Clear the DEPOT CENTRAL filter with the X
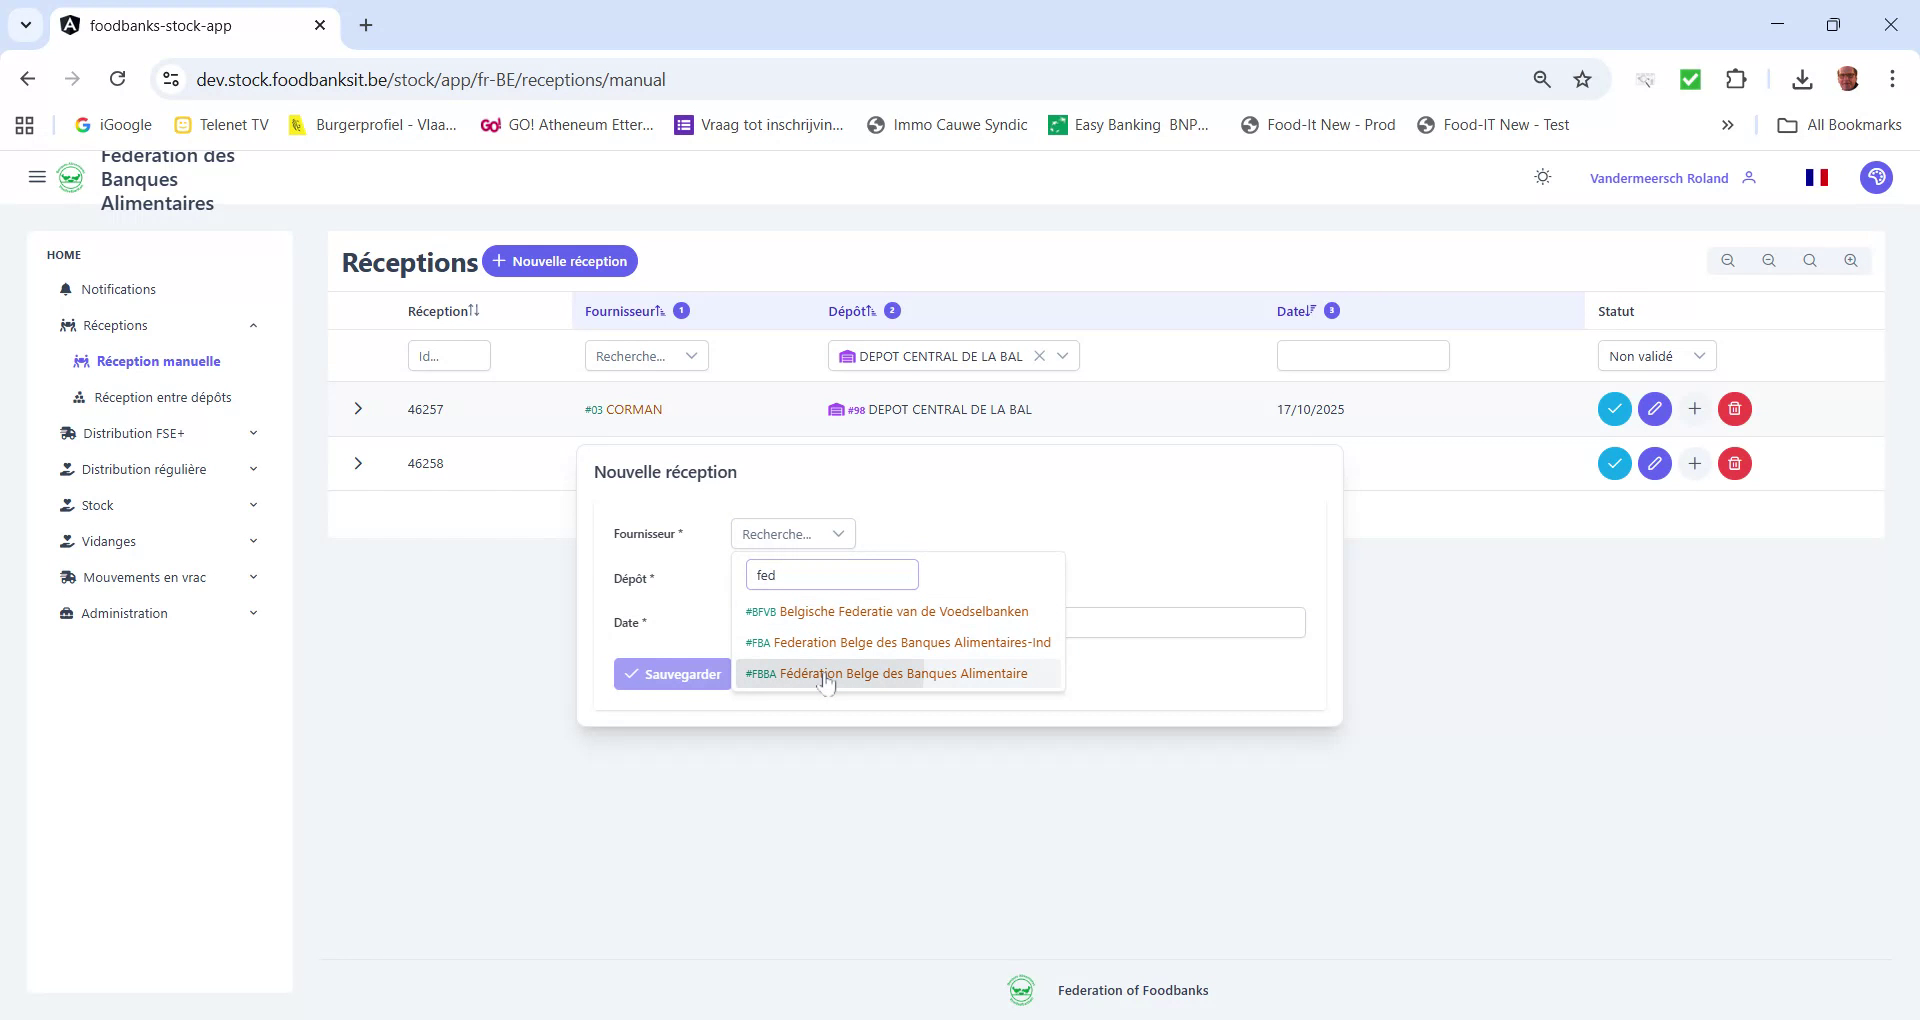The width and height of the screenshot is (1920, 1020). pos(1040,355)
